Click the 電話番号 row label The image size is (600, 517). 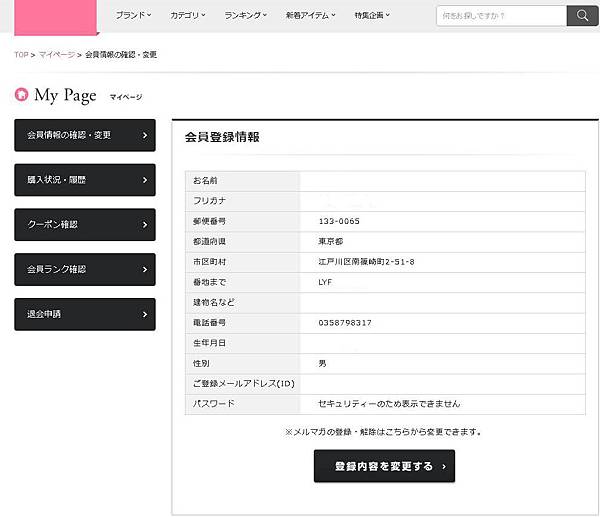[209, 323]
